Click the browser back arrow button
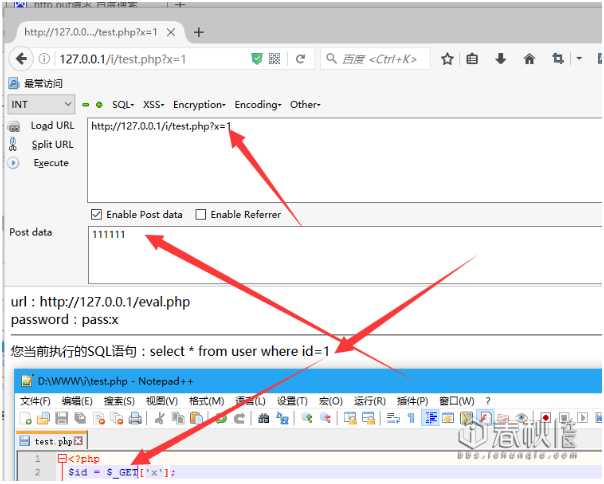 [21, 59]
